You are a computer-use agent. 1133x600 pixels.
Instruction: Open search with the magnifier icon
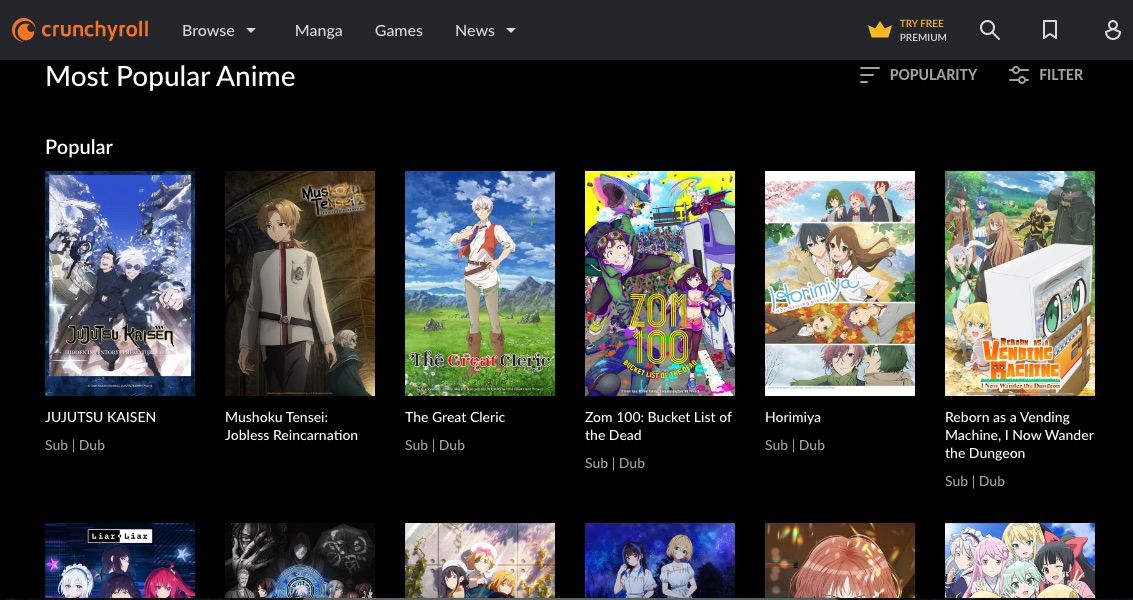tap(989, 30)
